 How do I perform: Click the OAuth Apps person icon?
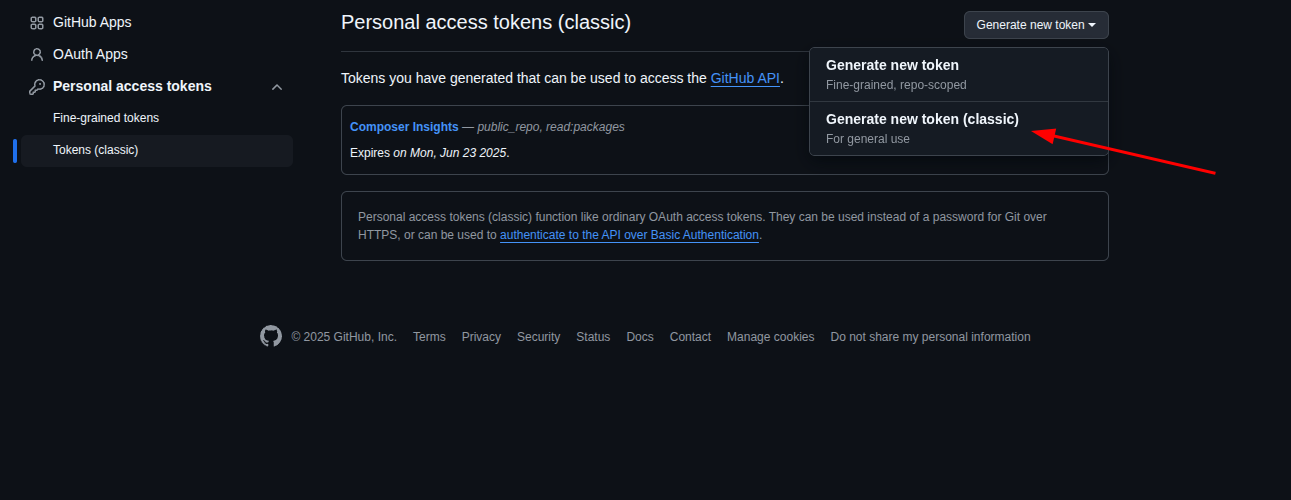click(x=37, y=54)
